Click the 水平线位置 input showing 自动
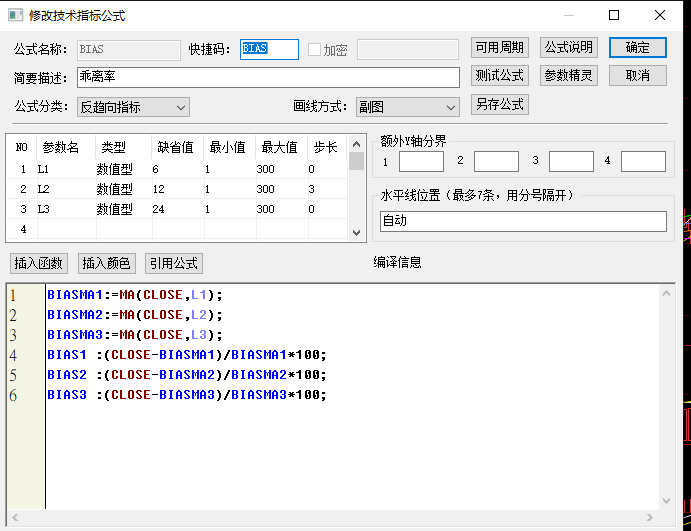691x531 pixels. tap(522, 221)
